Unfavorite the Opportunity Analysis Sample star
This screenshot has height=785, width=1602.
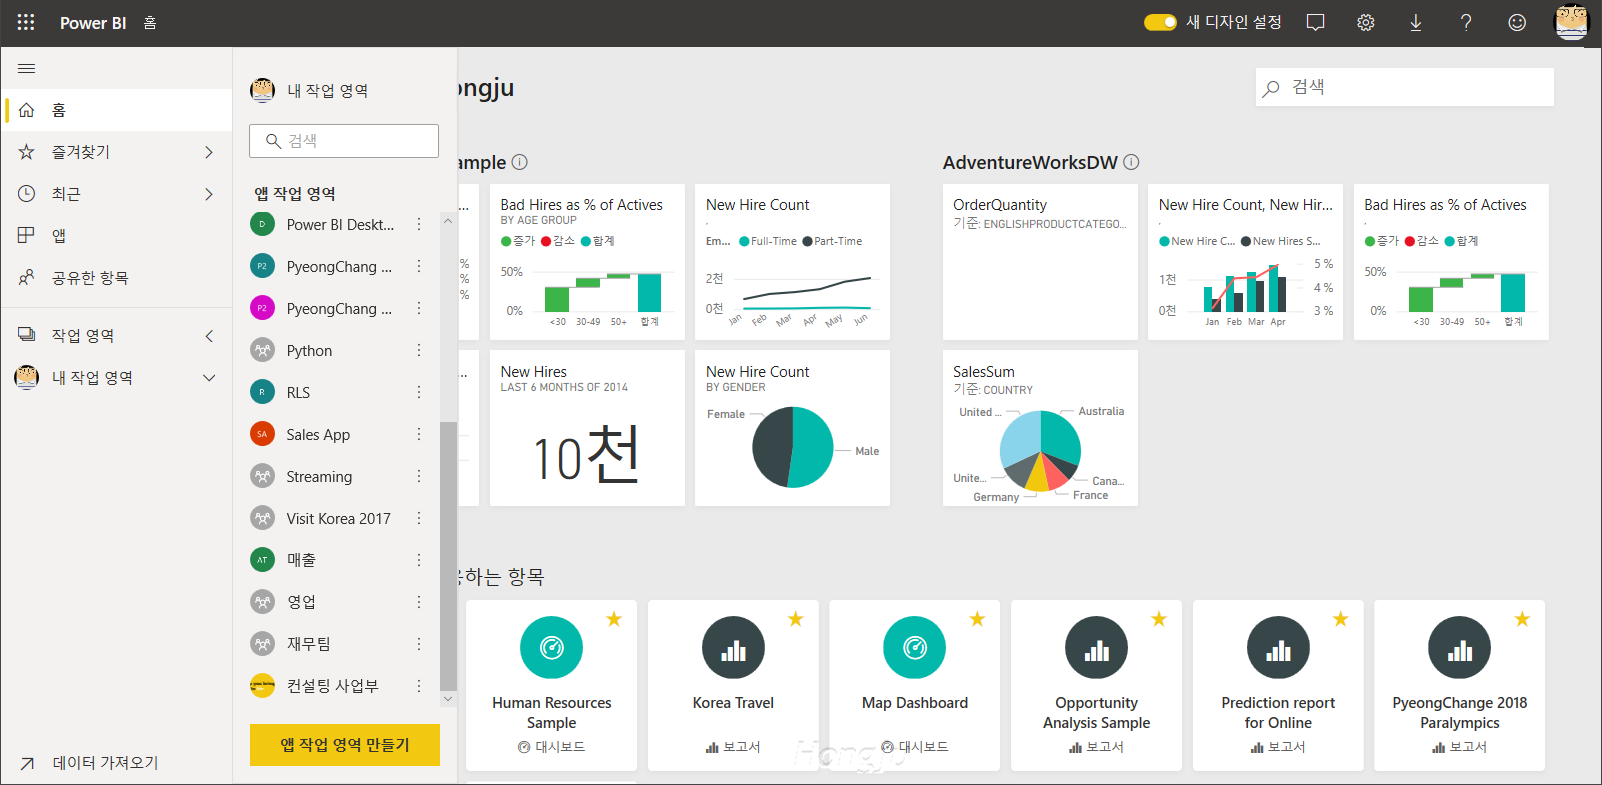point(1159,619)
